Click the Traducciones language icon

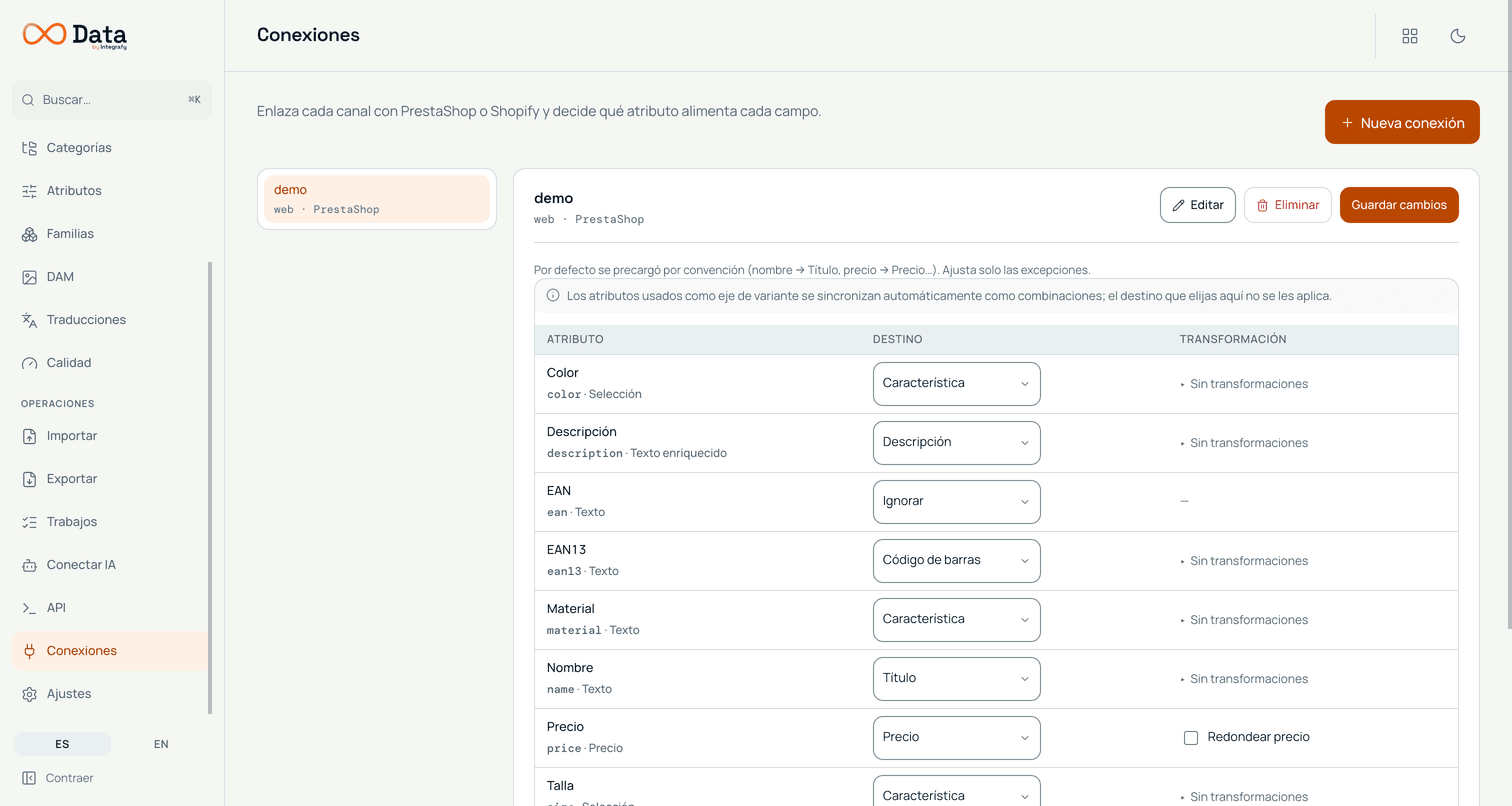pos(29,320)
